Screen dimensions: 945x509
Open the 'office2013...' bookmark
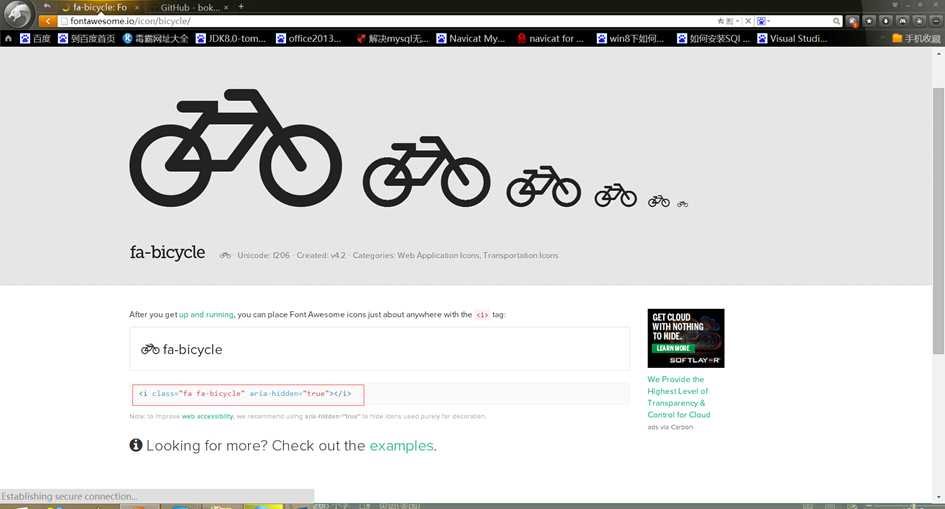(309, 39)
